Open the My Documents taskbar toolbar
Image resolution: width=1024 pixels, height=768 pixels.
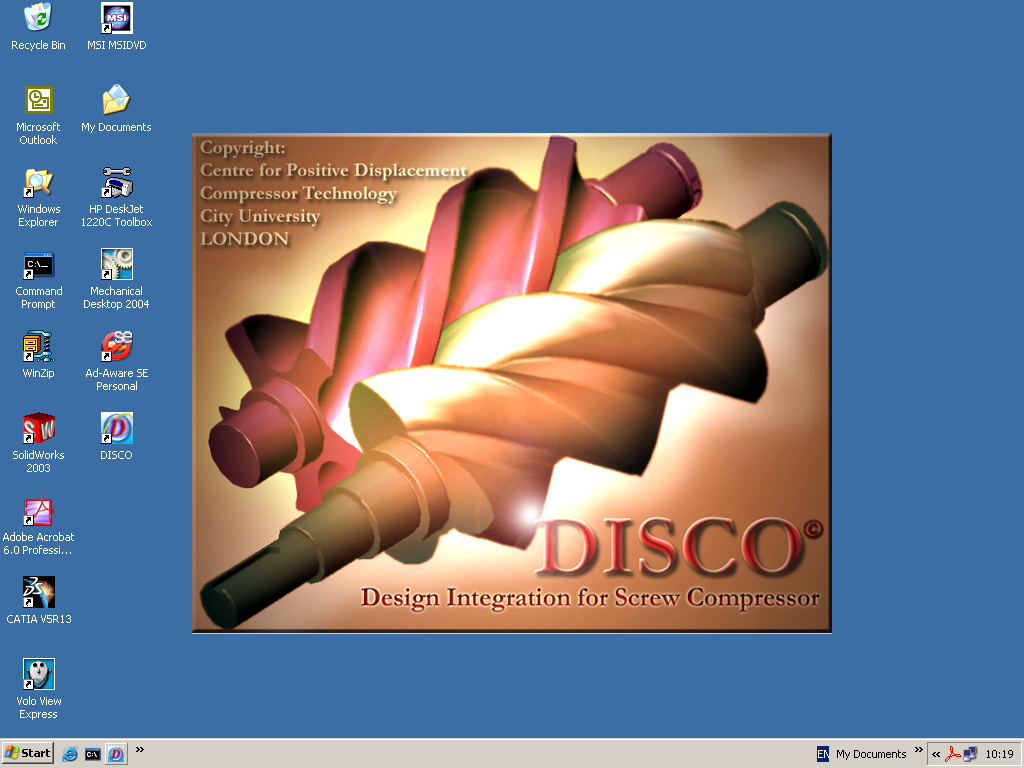(x=871, y=754)
